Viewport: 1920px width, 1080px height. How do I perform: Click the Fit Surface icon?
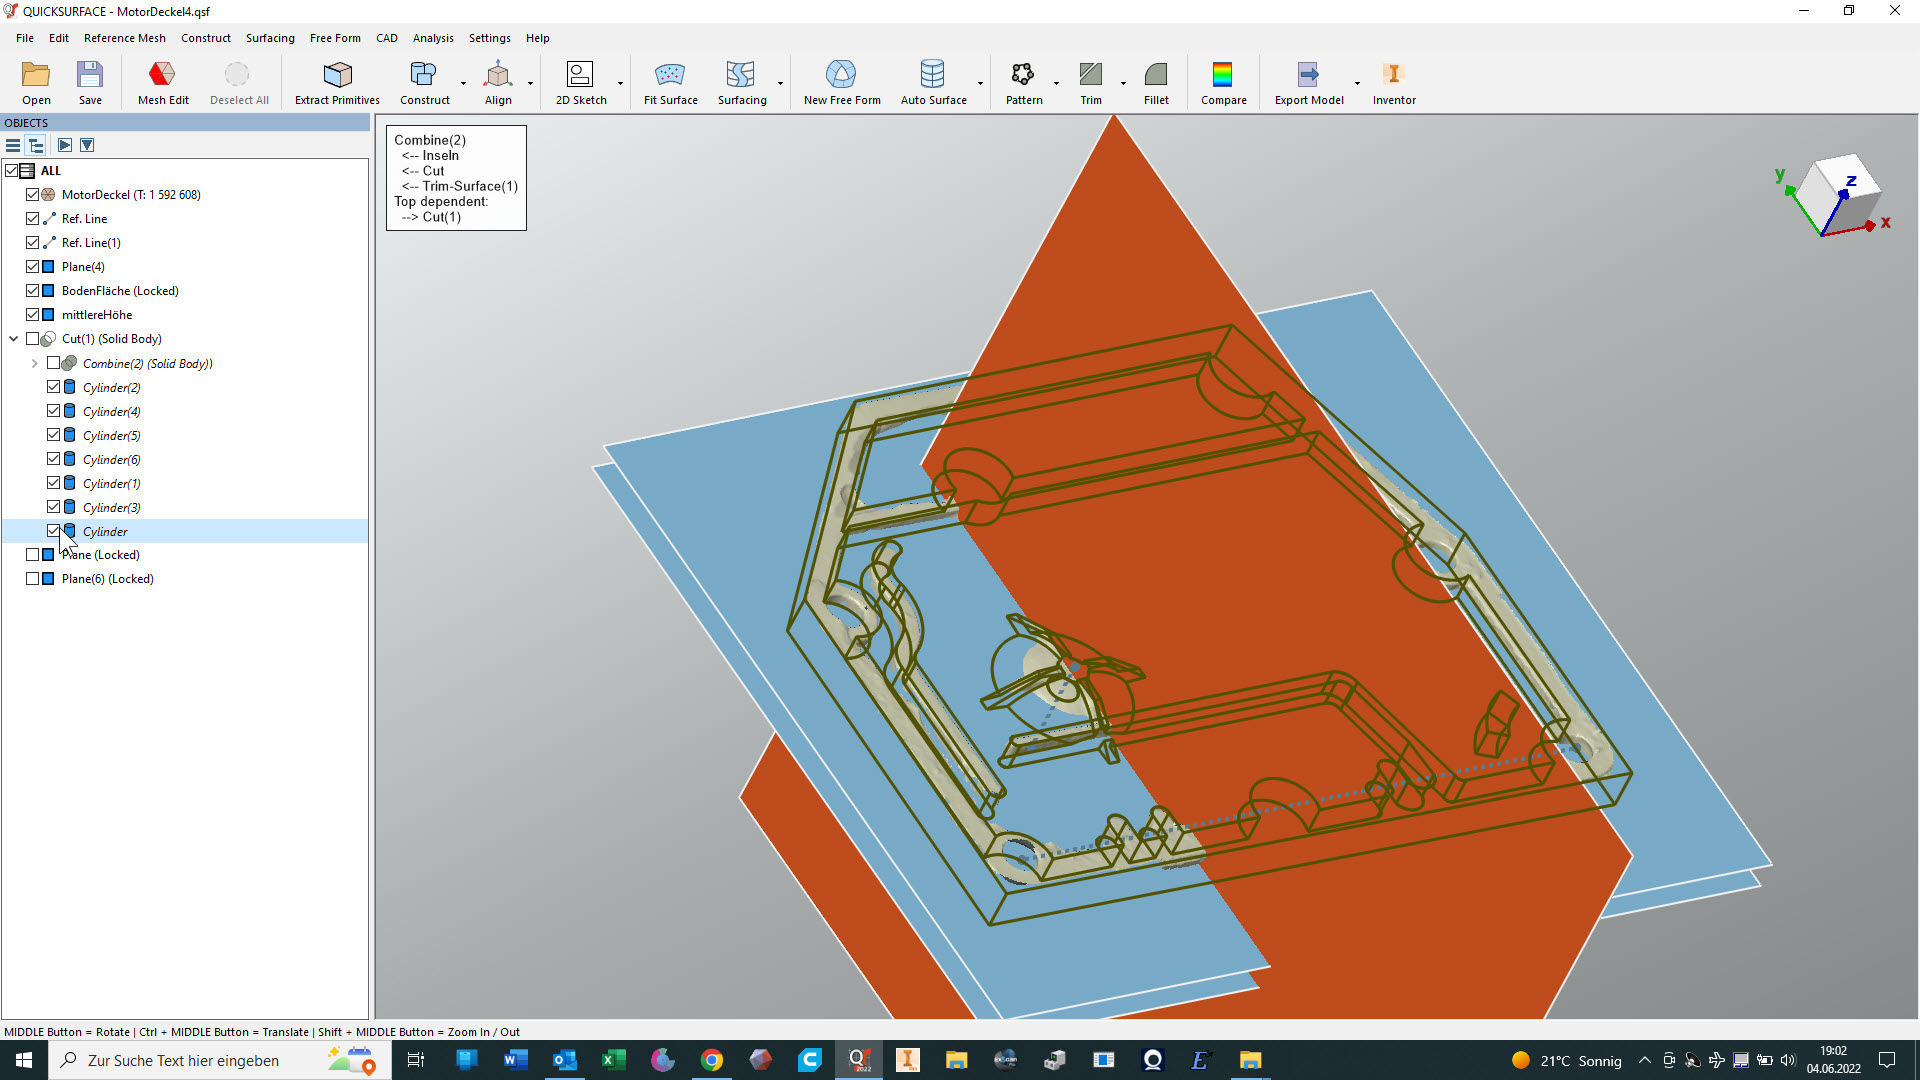point(670,75)
